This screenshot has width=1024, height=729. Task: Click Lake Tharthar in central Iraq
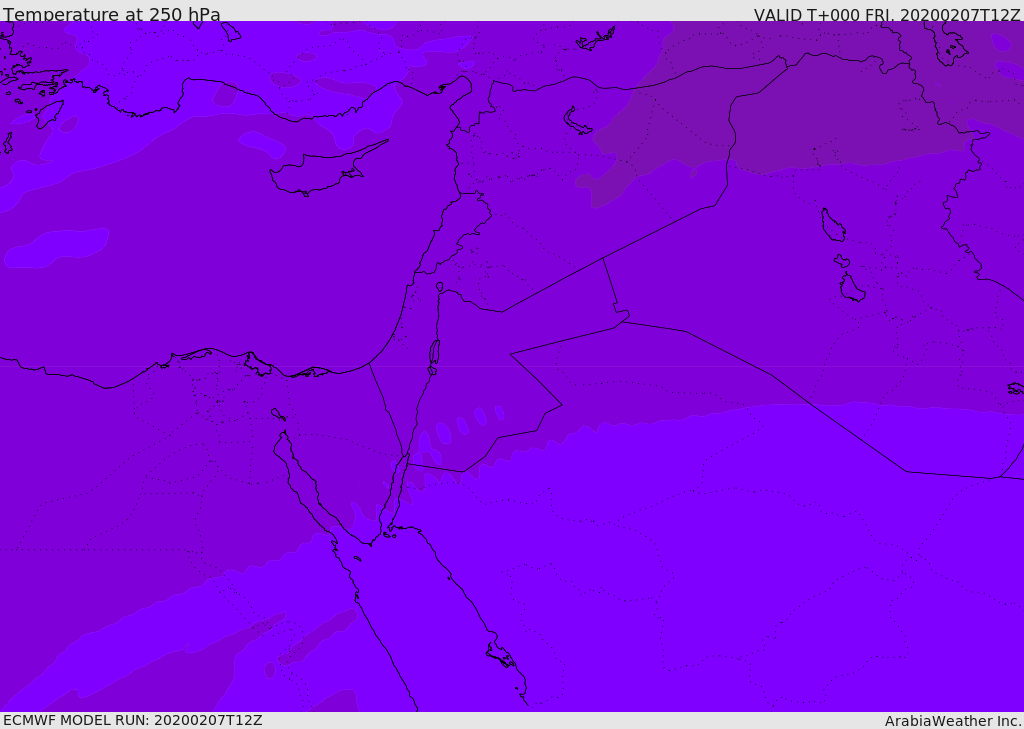click(x=833, y=225)
